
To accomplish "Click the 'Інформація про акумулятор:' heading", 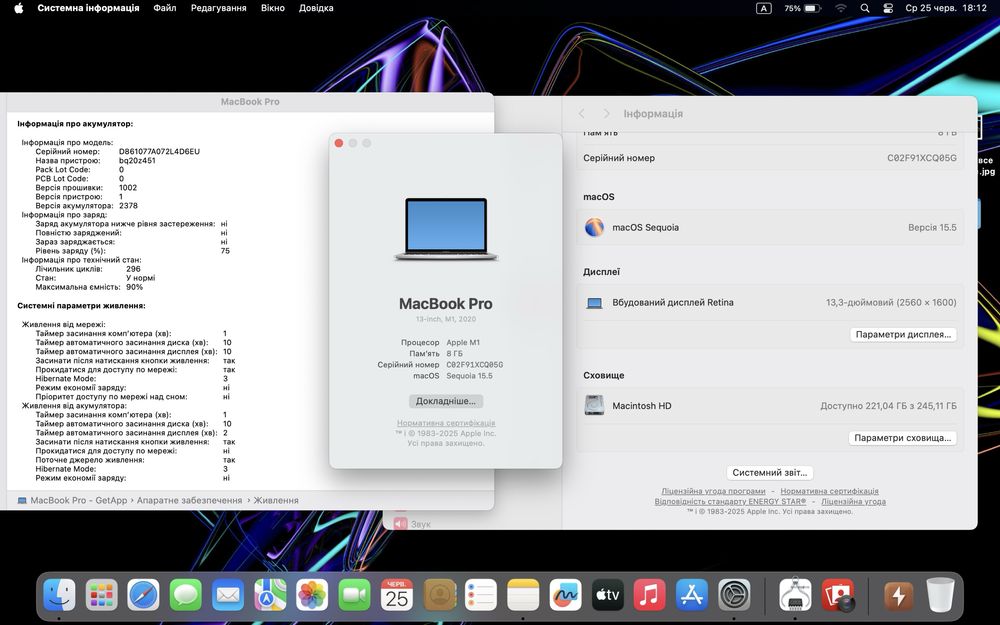I will [75, 124].
